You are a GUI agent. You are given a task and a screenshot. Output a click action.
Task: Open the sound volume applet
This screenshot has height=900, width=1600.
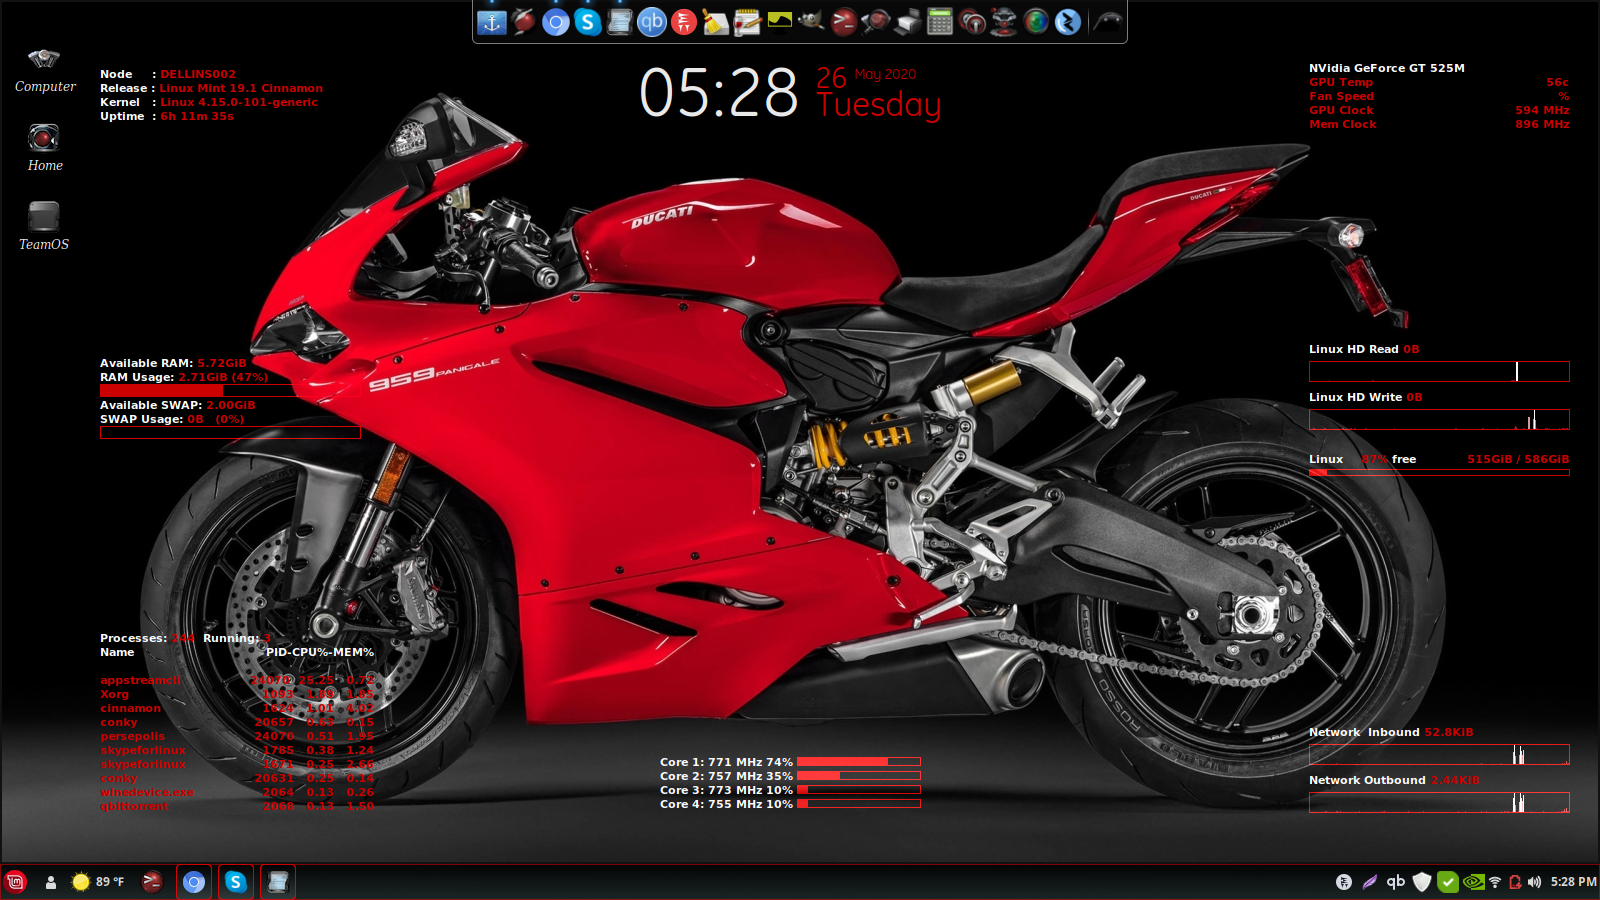[1535, 882]
